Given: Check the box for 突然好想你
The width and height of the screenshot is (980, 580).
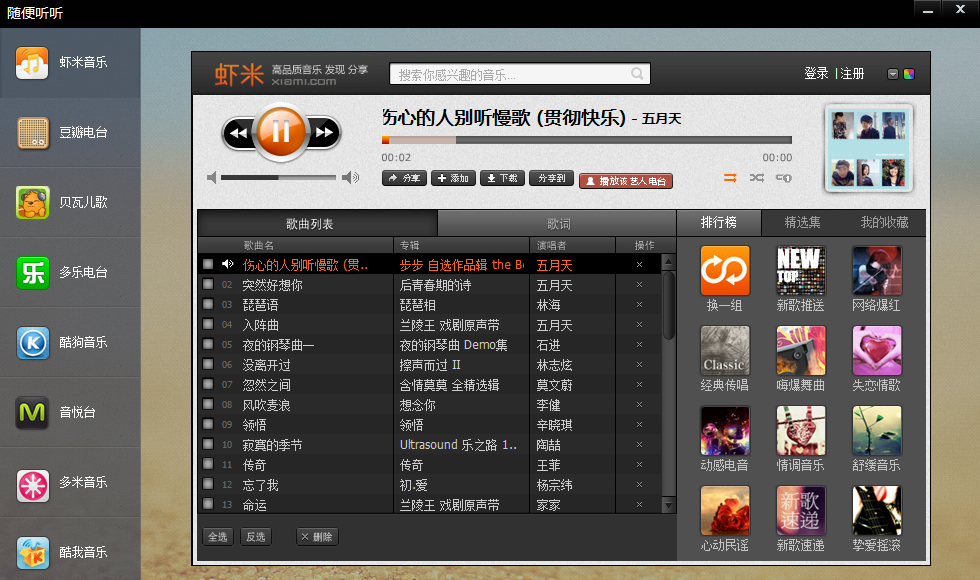Looking at the screenshot, I should (208, 284).
